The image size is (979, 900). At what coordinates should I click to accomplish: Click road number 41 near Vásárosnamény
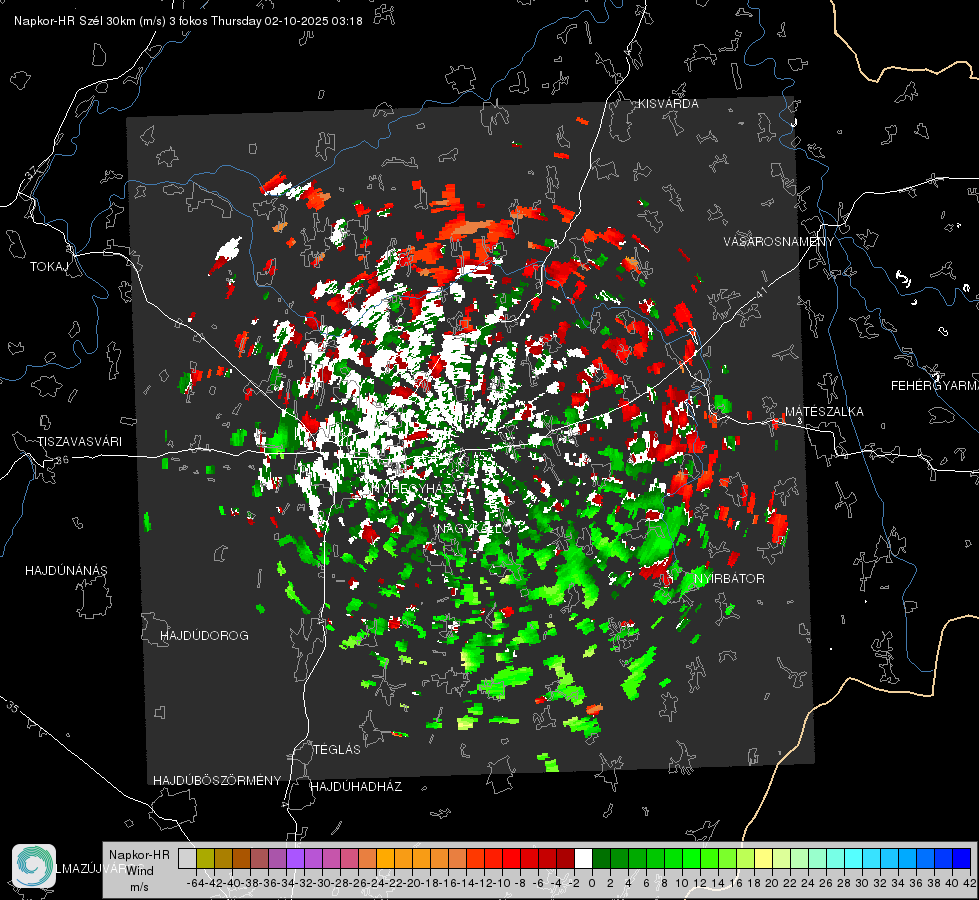click(761, 292)
